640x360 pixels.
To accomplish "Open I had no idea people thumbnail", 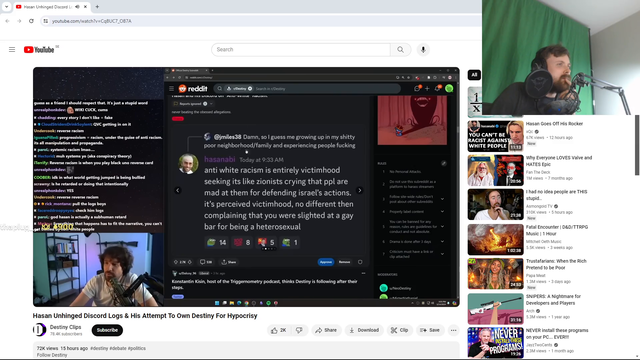I will 496,204.
